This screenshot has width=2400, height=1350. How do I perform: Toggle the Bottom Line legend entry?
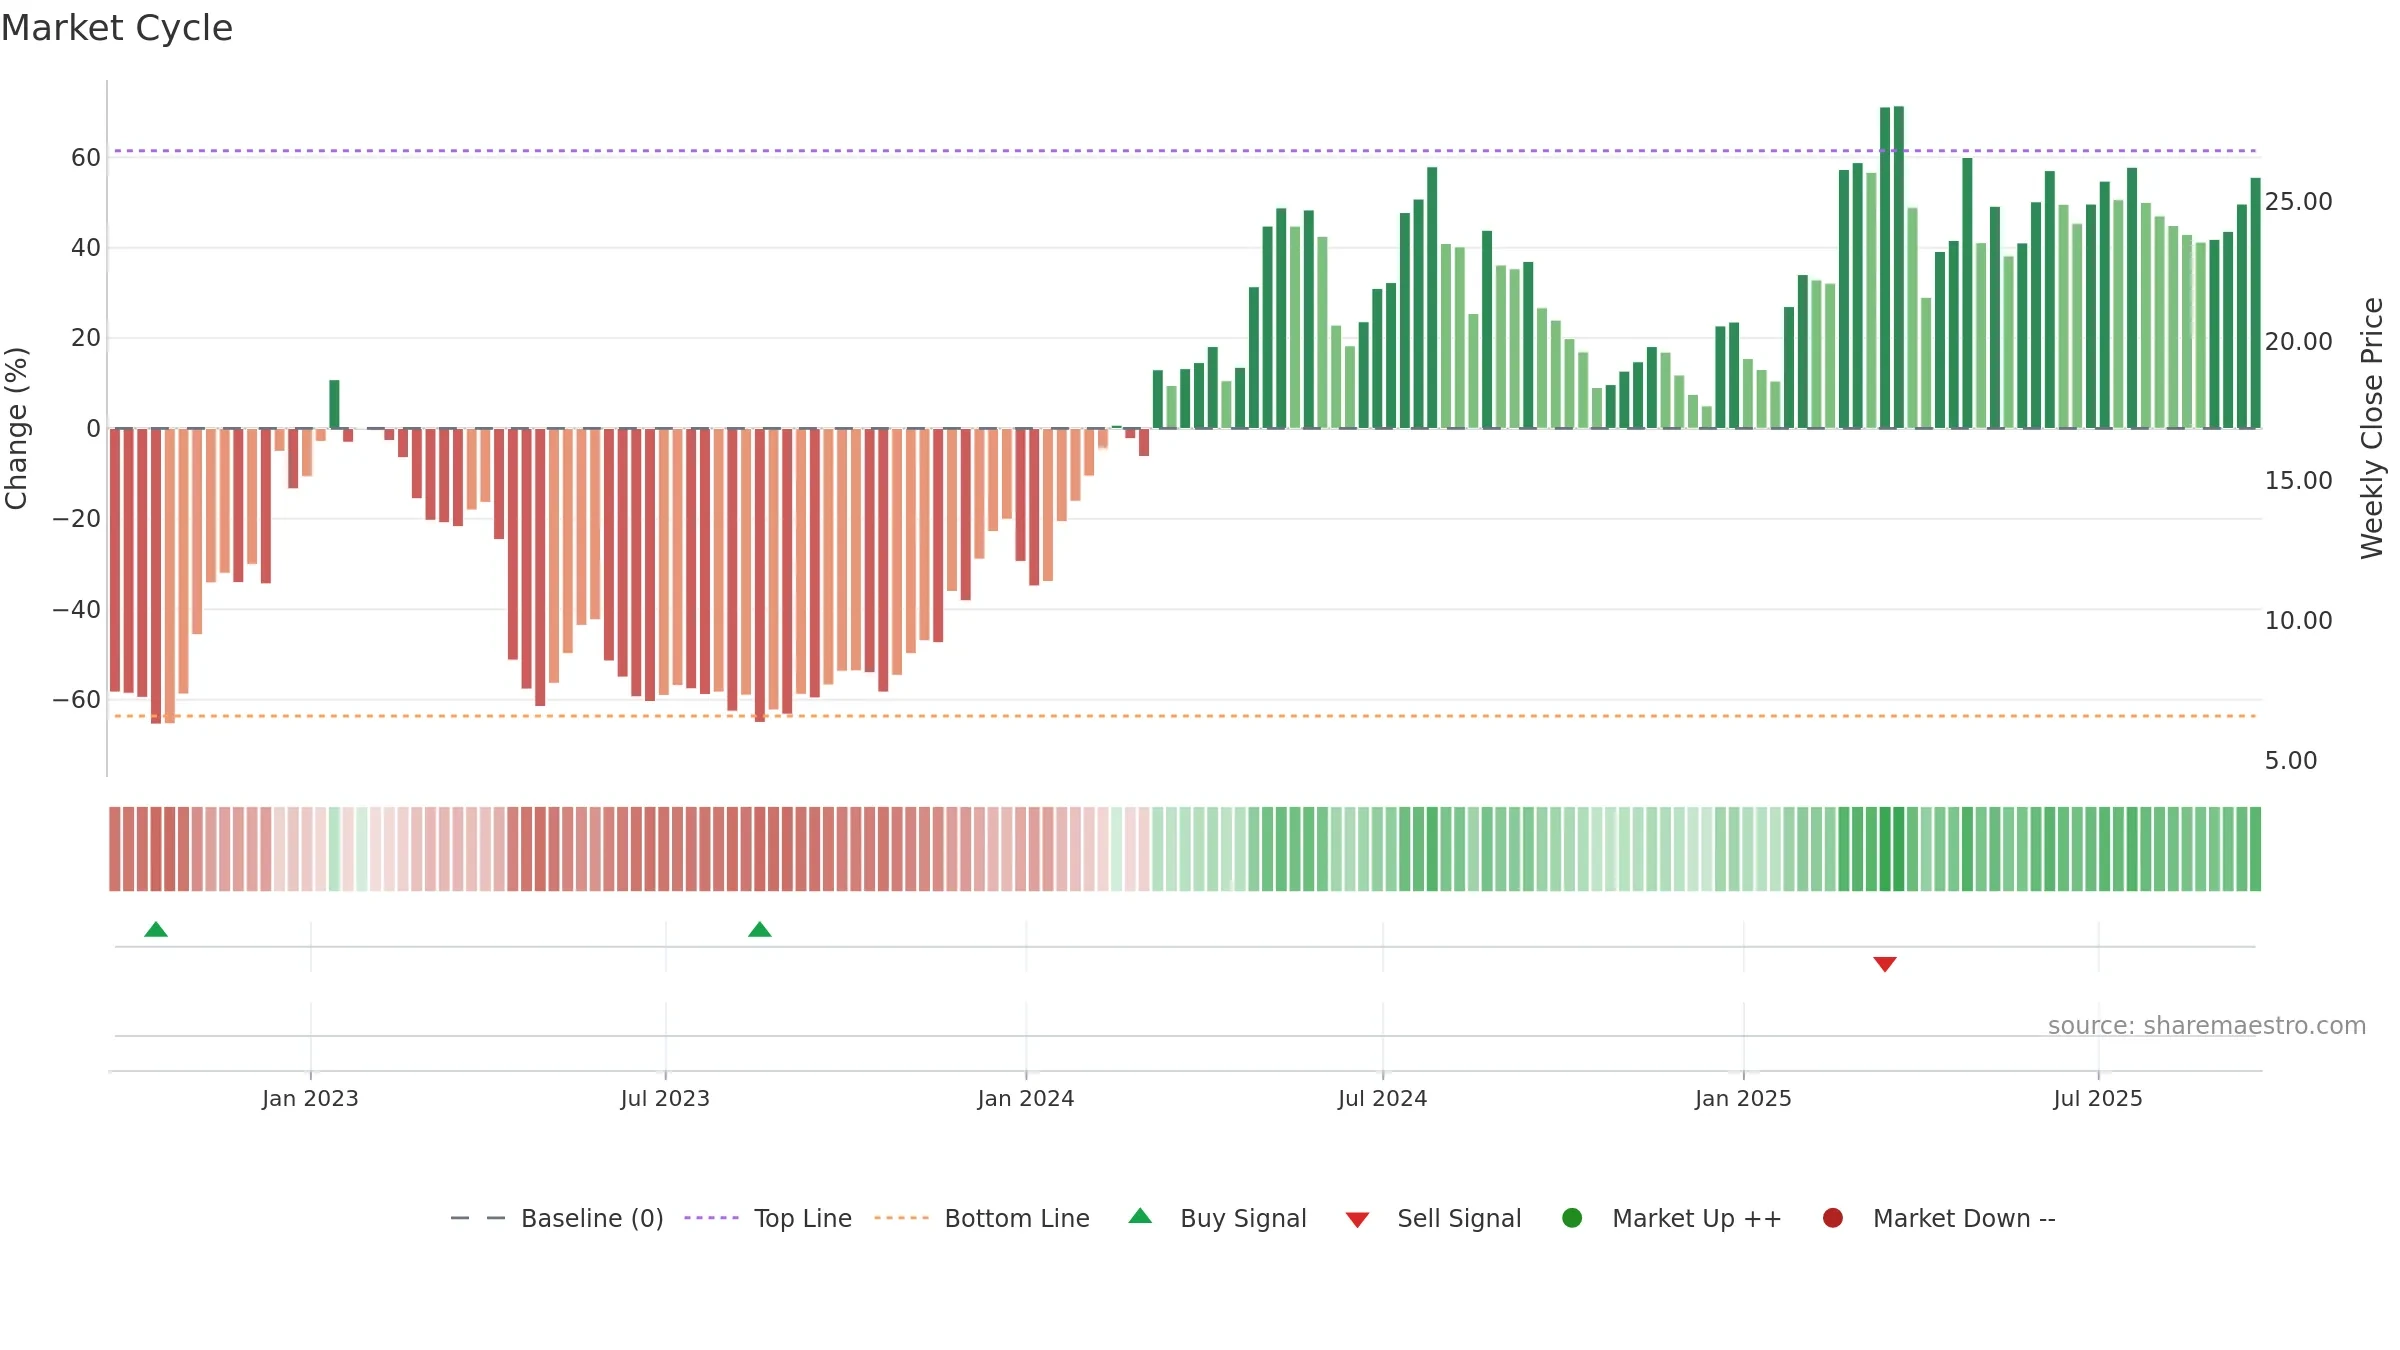click(982, 1218)
